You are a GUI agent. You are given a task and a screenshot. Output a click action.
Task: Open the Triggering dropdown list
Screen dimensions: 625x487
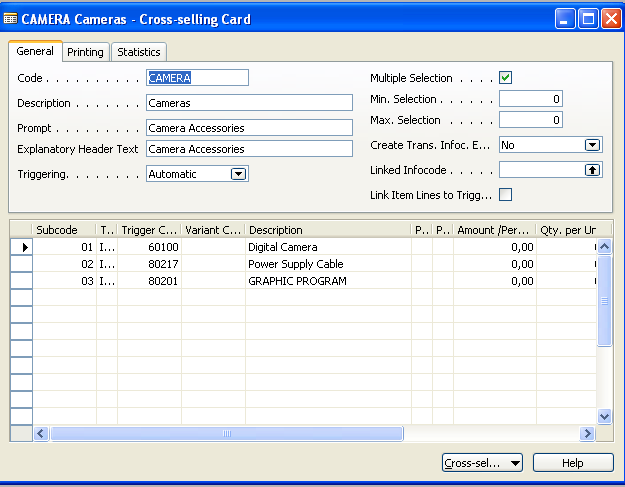[238, 174]
